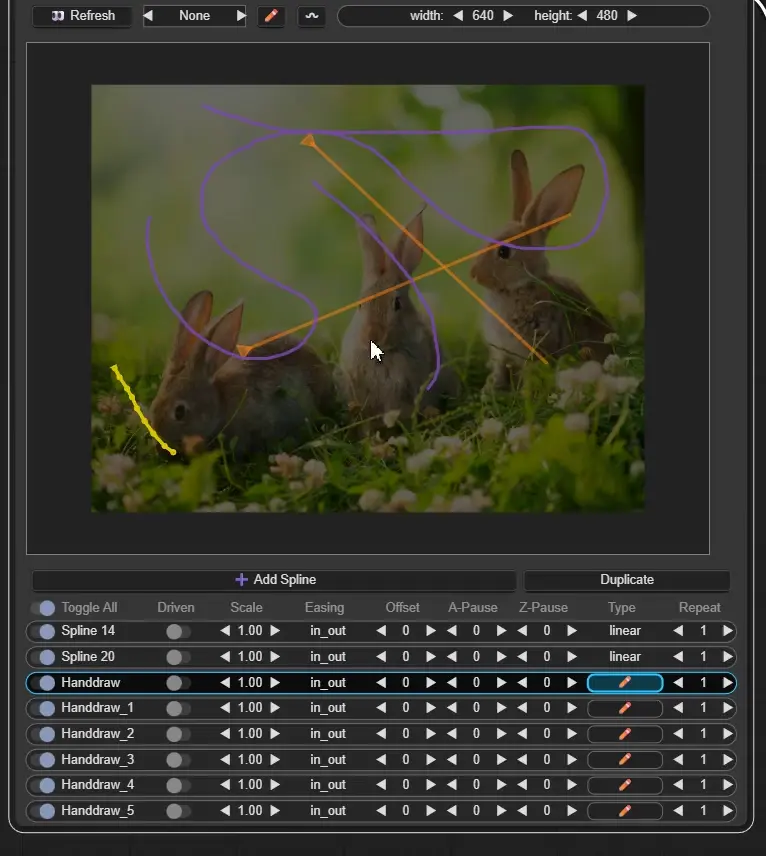Viewport: 766px width, 856px height.
Task: Toggle Handdraw_1 enable switch
Action: 44,708
